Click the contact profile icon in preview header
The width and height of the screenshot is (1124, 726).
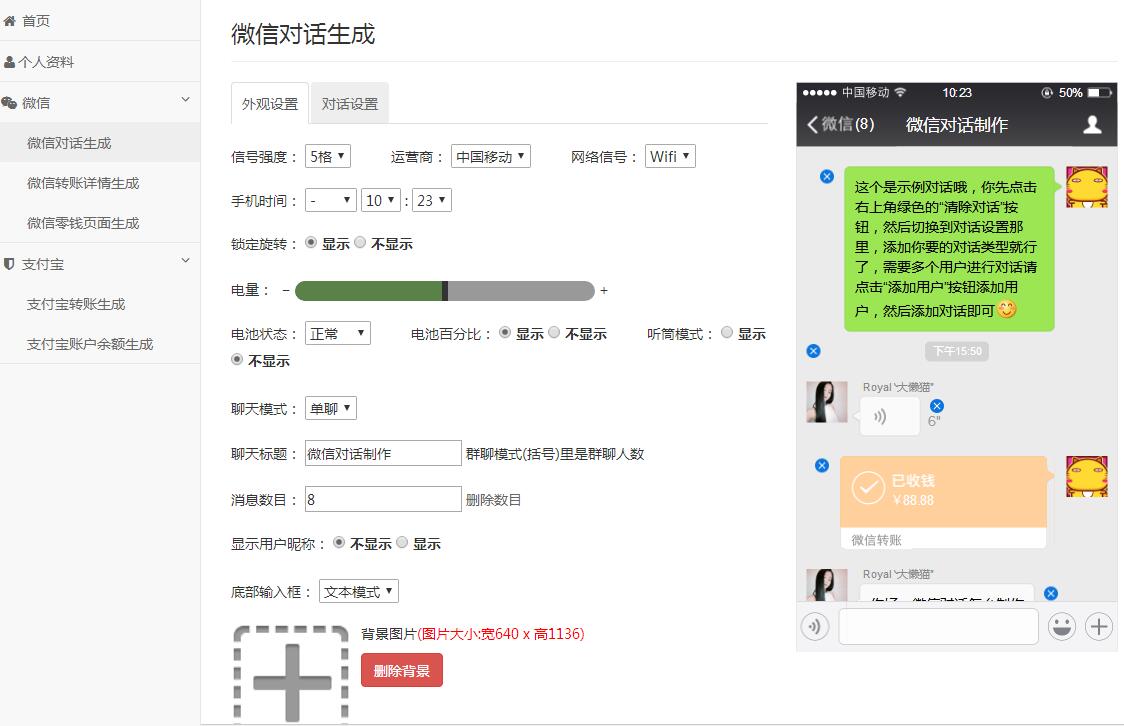tap(1092, 124)
